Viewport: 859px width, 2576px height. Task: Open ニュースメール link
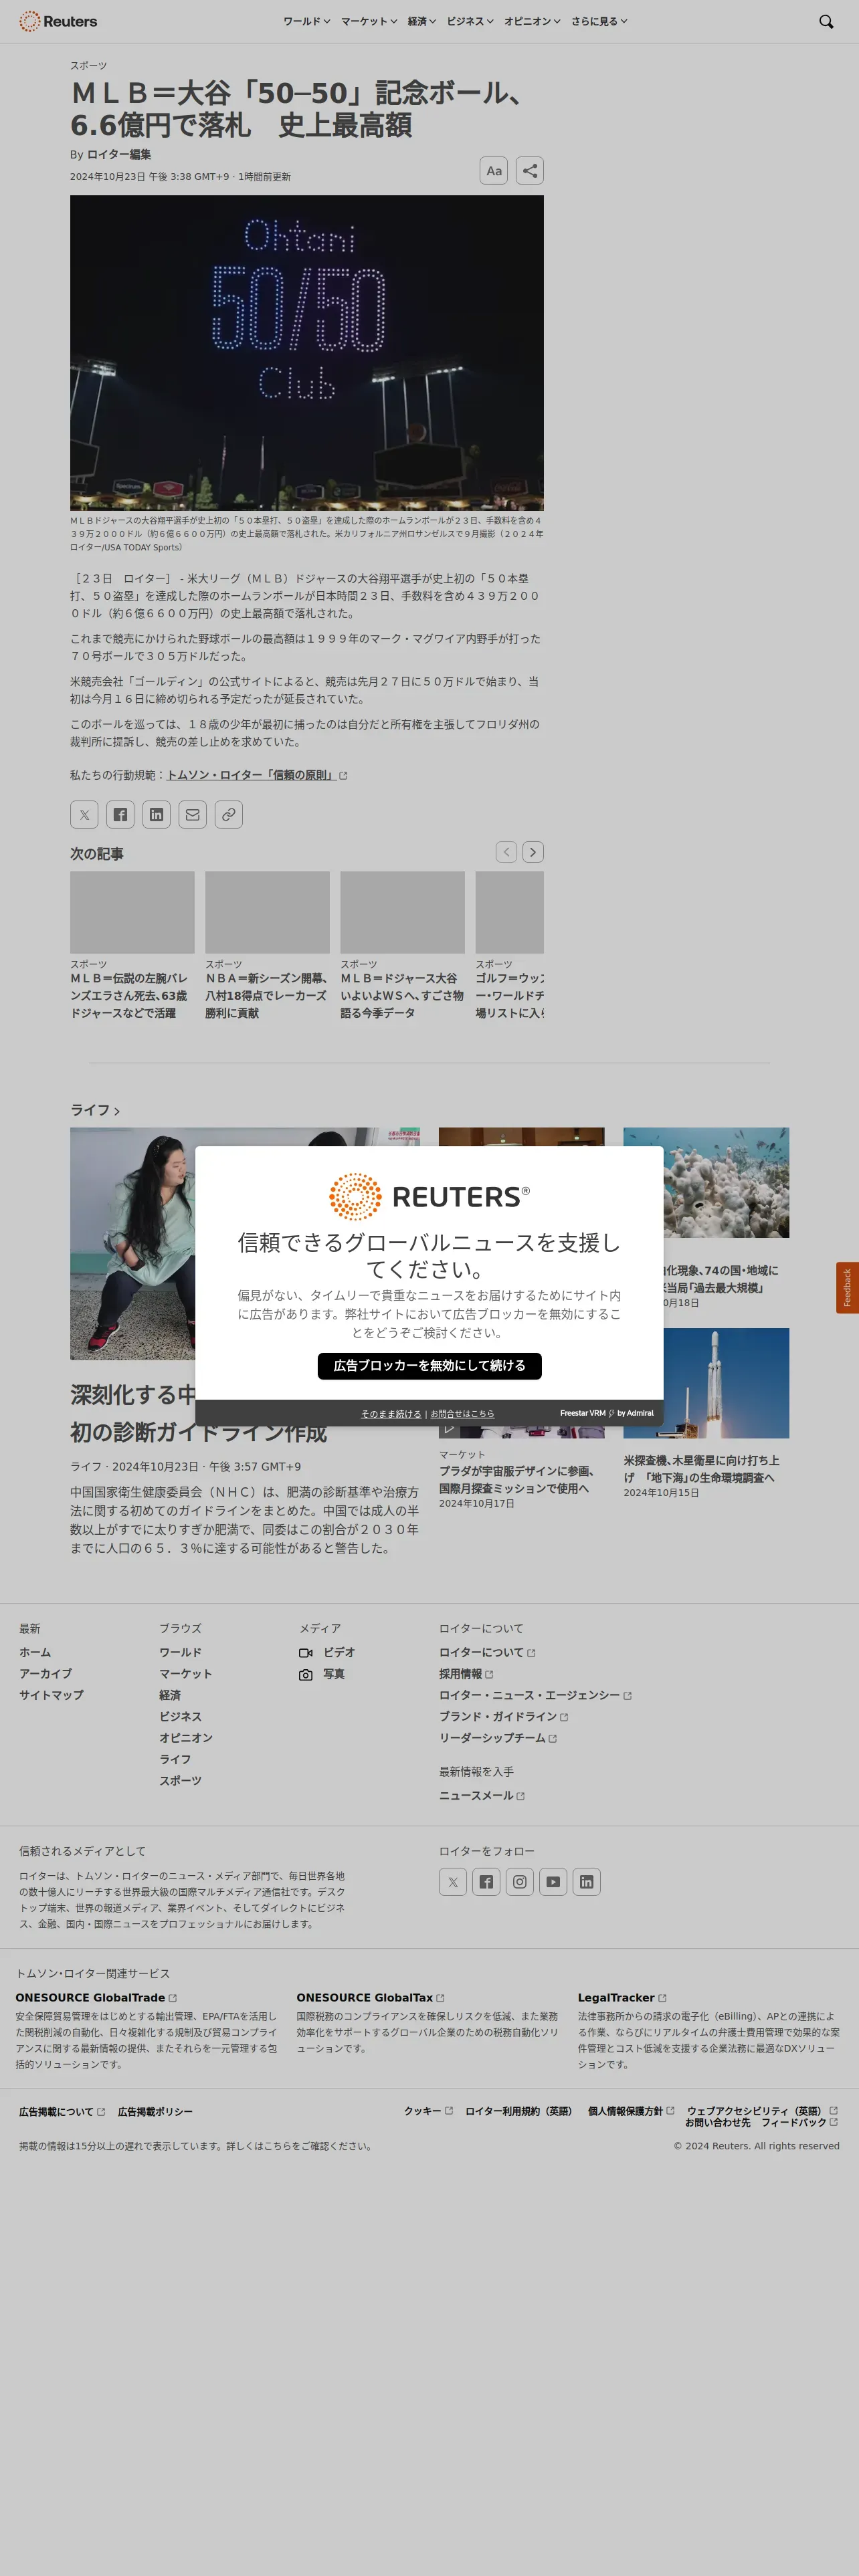(x=482, y=1795)
